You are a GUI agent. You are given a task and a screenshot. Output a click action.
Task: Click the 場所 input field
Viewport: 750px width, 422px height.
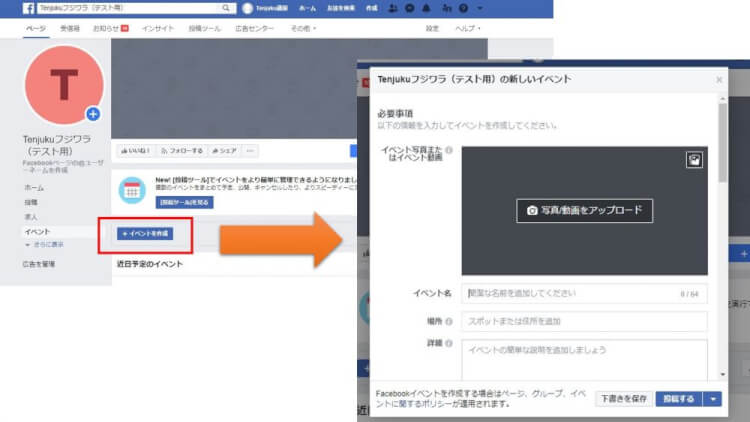pos(584,321)
